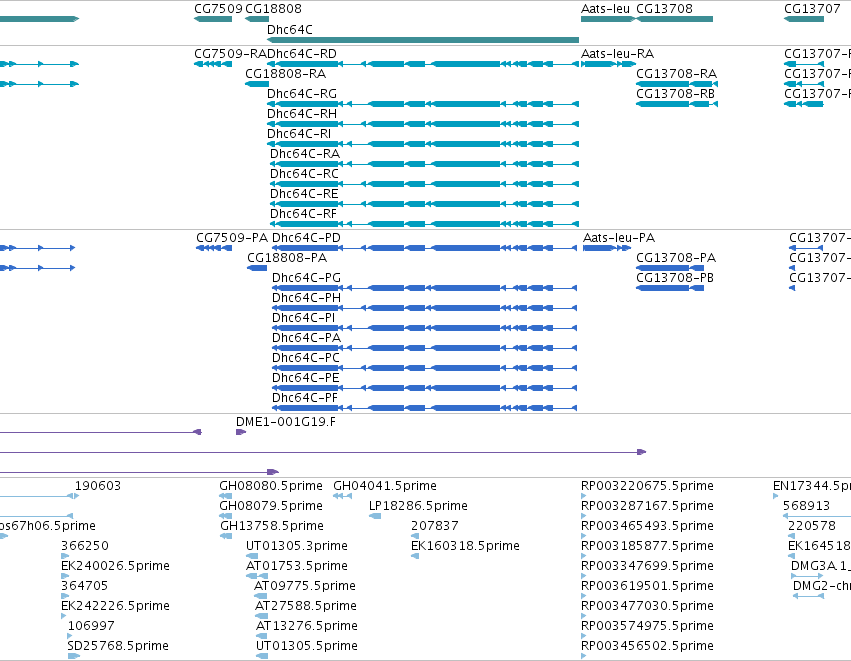Image resolution: width=851 pixels, height=661 pixels.
Task: Click the CG13708-RB transcript label
Action: point(676,94)
